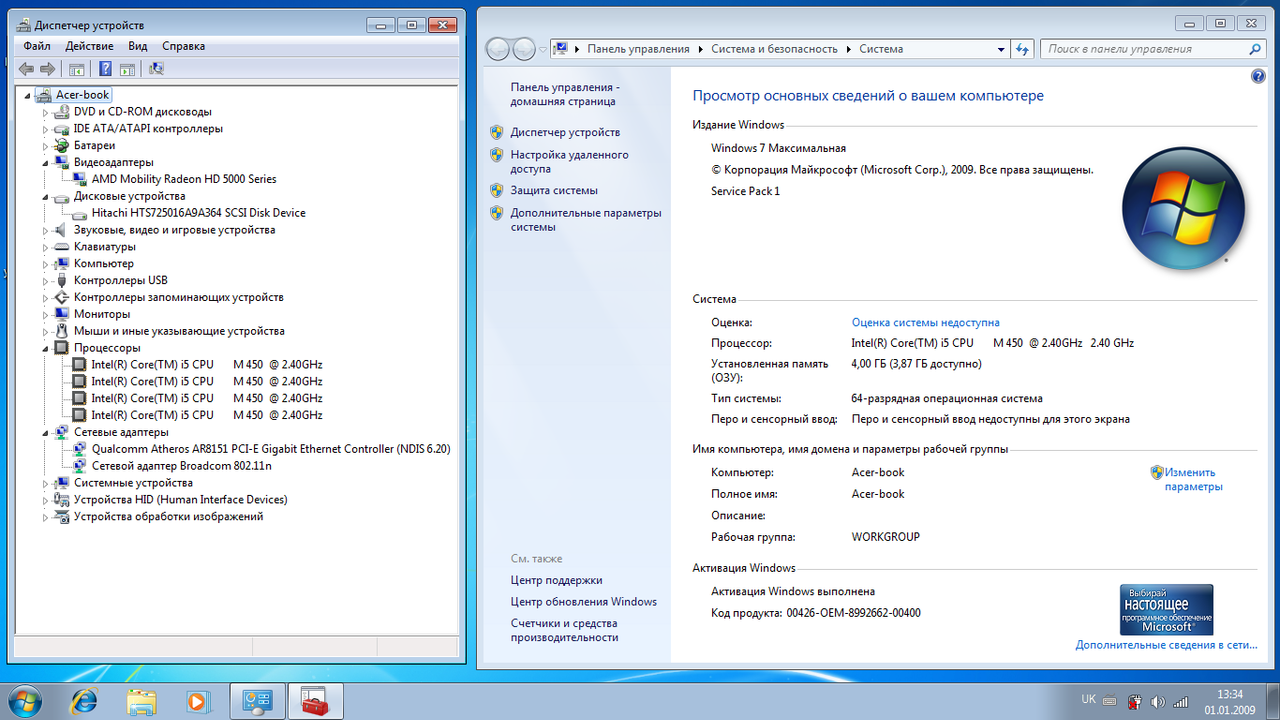1280x720 pixels.
Task: Open Windows Explorer folder in taskbar
Action: [142, 701]
